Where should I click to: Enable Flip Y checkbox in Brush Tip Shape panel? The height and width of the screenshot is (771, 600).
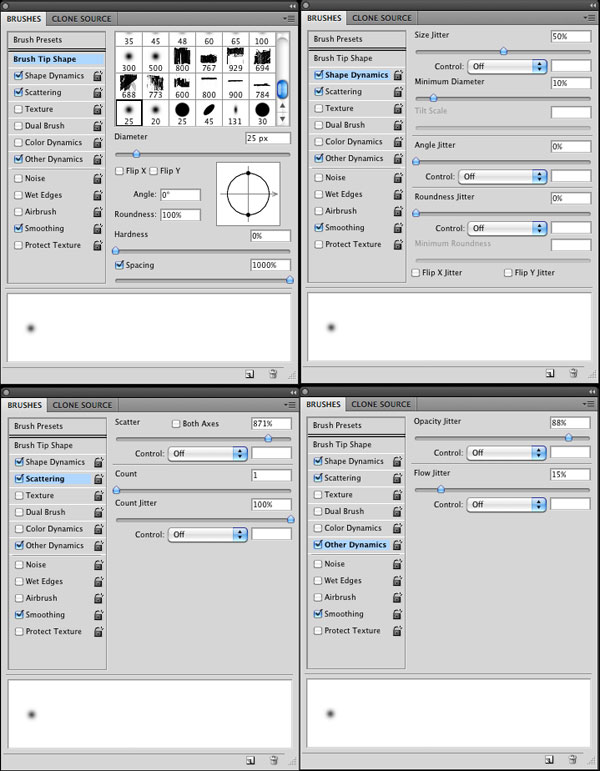153,171
